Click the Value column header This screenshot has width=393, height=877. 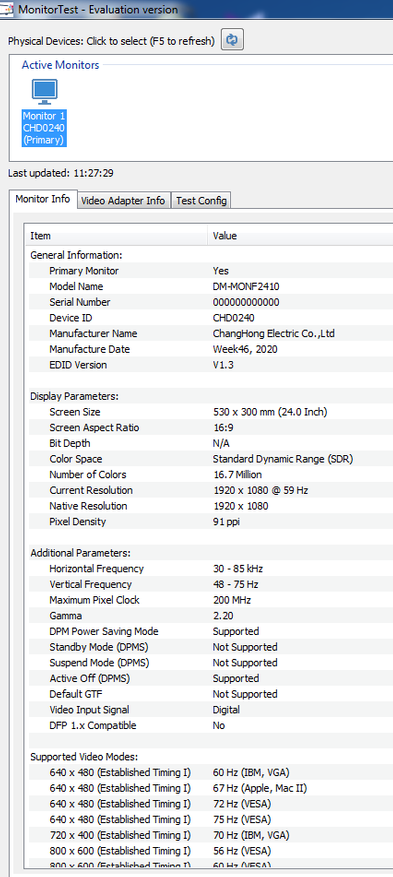[x=300, y=236]
